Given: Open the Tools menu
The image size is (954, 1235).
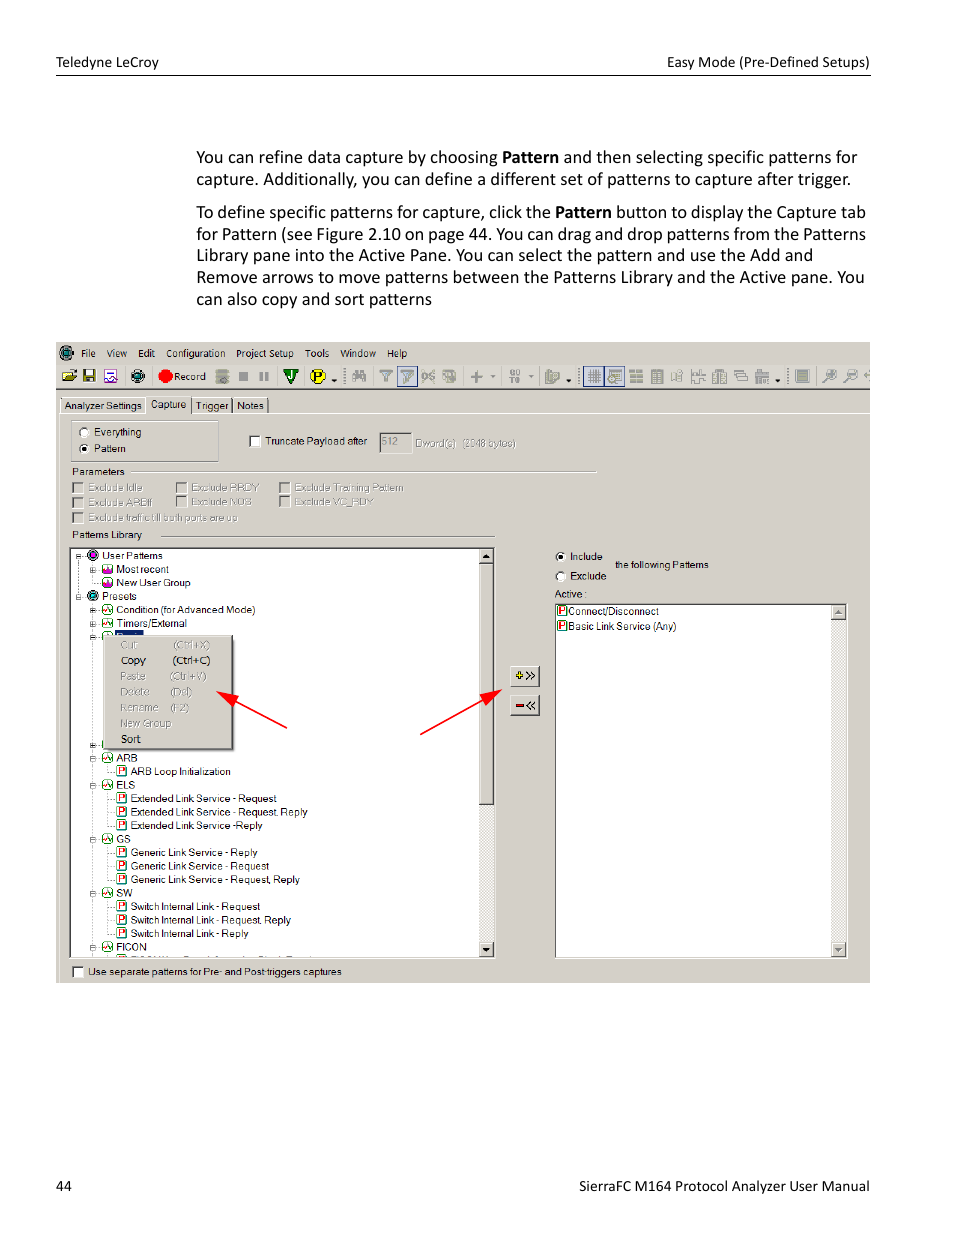Looking at the screenshot, I should tap(317, 353).
